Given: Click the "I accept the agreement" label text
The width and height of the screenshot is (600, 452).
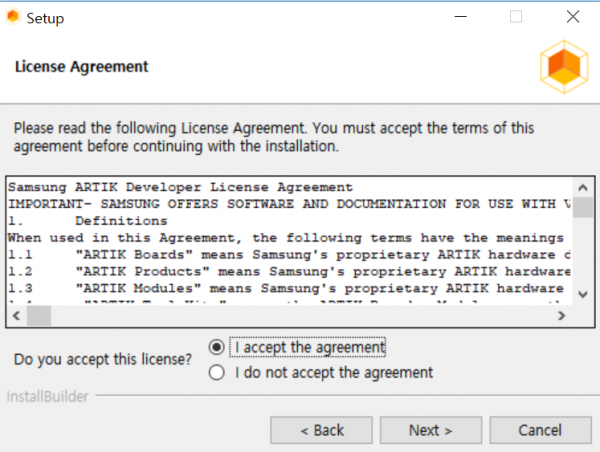Looking at the screenshot, I should click(310, 348).
